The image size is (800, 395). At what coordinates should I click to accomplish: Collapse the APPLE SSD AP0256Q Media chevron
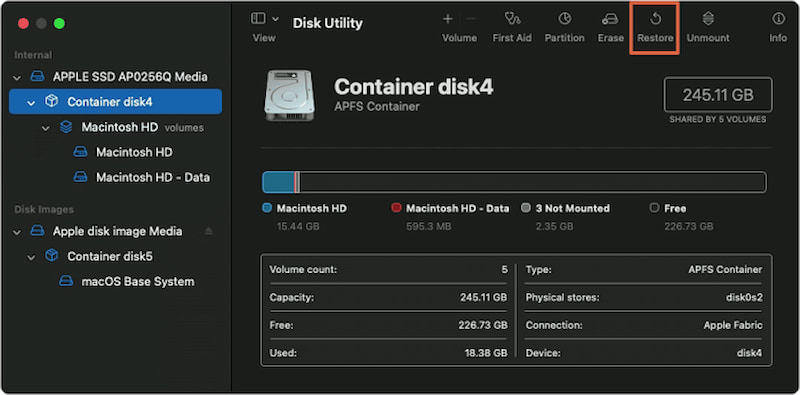pyautogui.click(x=17, y=78)
